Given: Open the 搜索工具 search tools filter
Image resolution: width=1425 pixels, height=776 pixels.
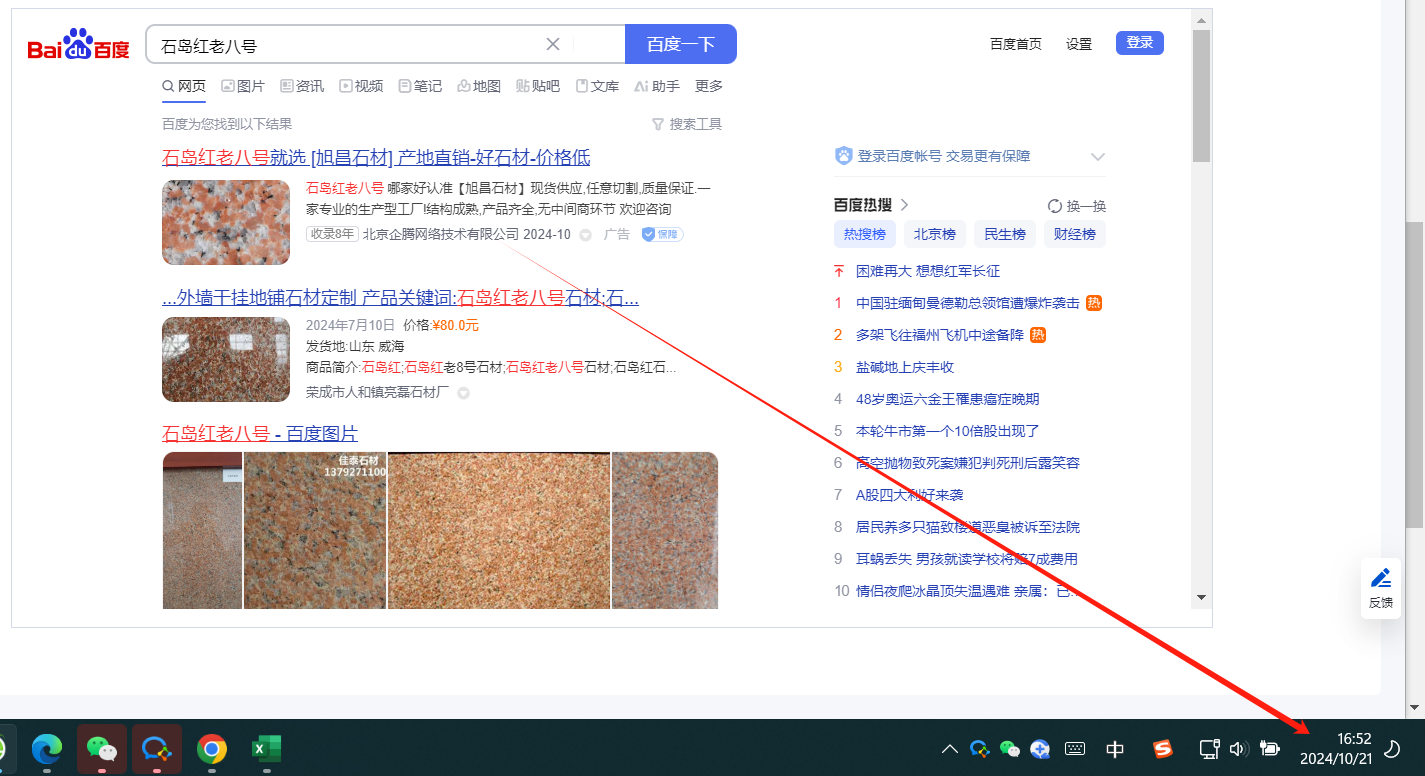Looking at the screenshot, I should [686, 124].
